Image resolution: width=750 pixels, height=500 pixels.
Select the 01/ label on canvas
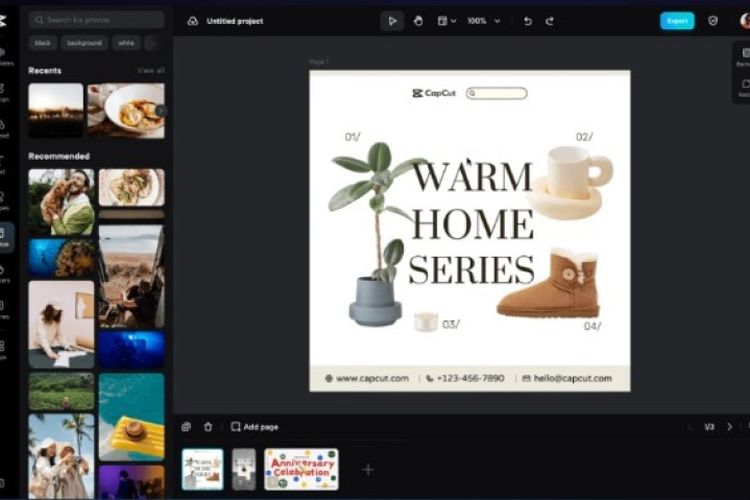point(353,137)
